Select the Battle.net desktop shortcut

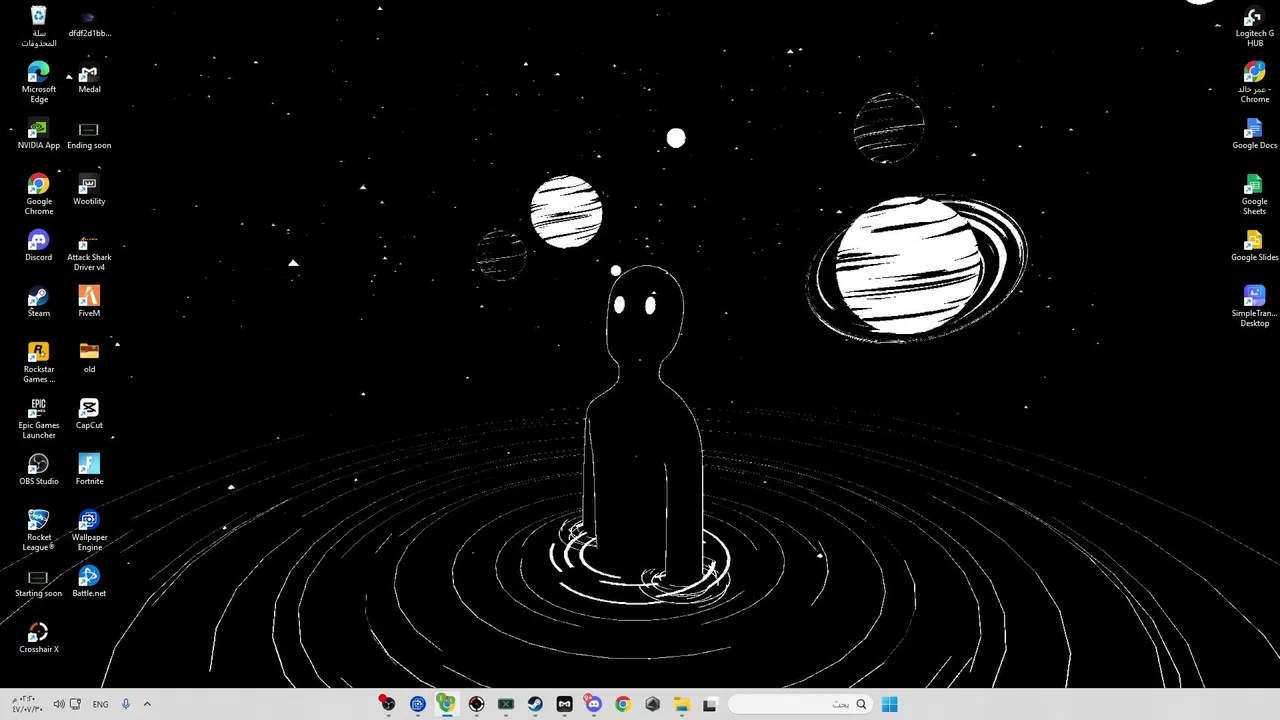(x=89, y=582)
